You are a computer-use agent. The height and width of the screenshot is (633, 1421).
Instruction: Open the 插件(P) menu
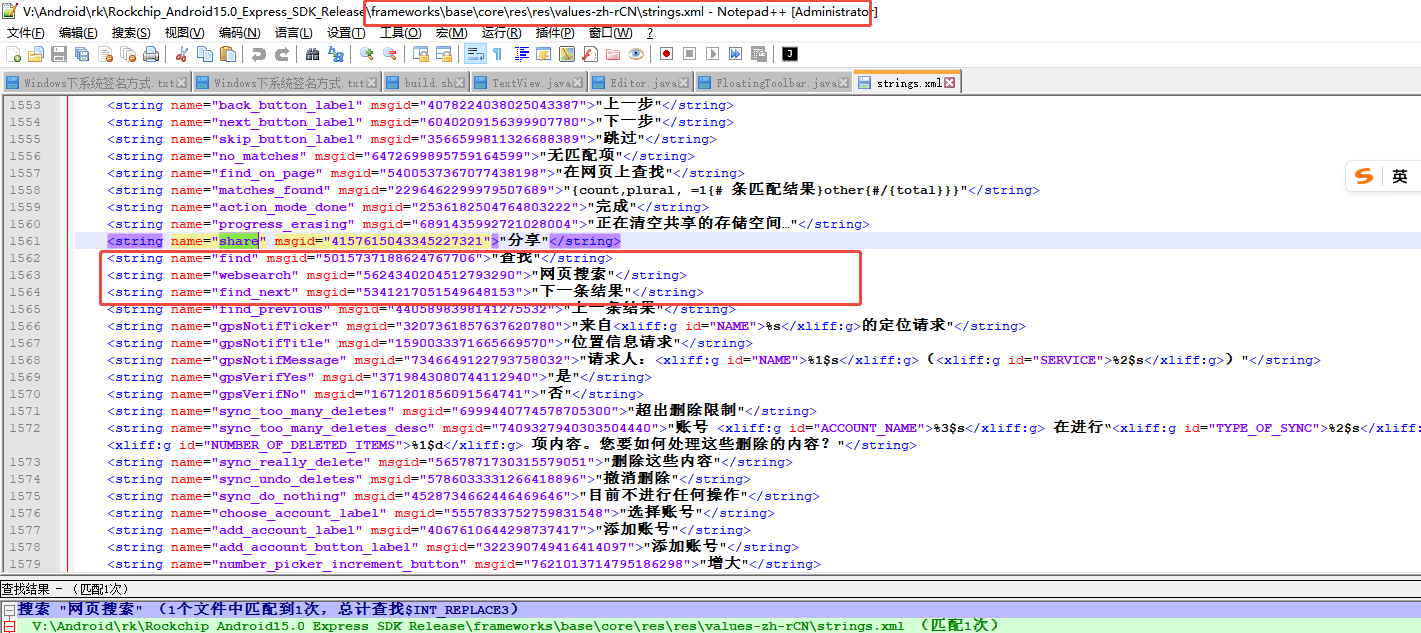556,33
